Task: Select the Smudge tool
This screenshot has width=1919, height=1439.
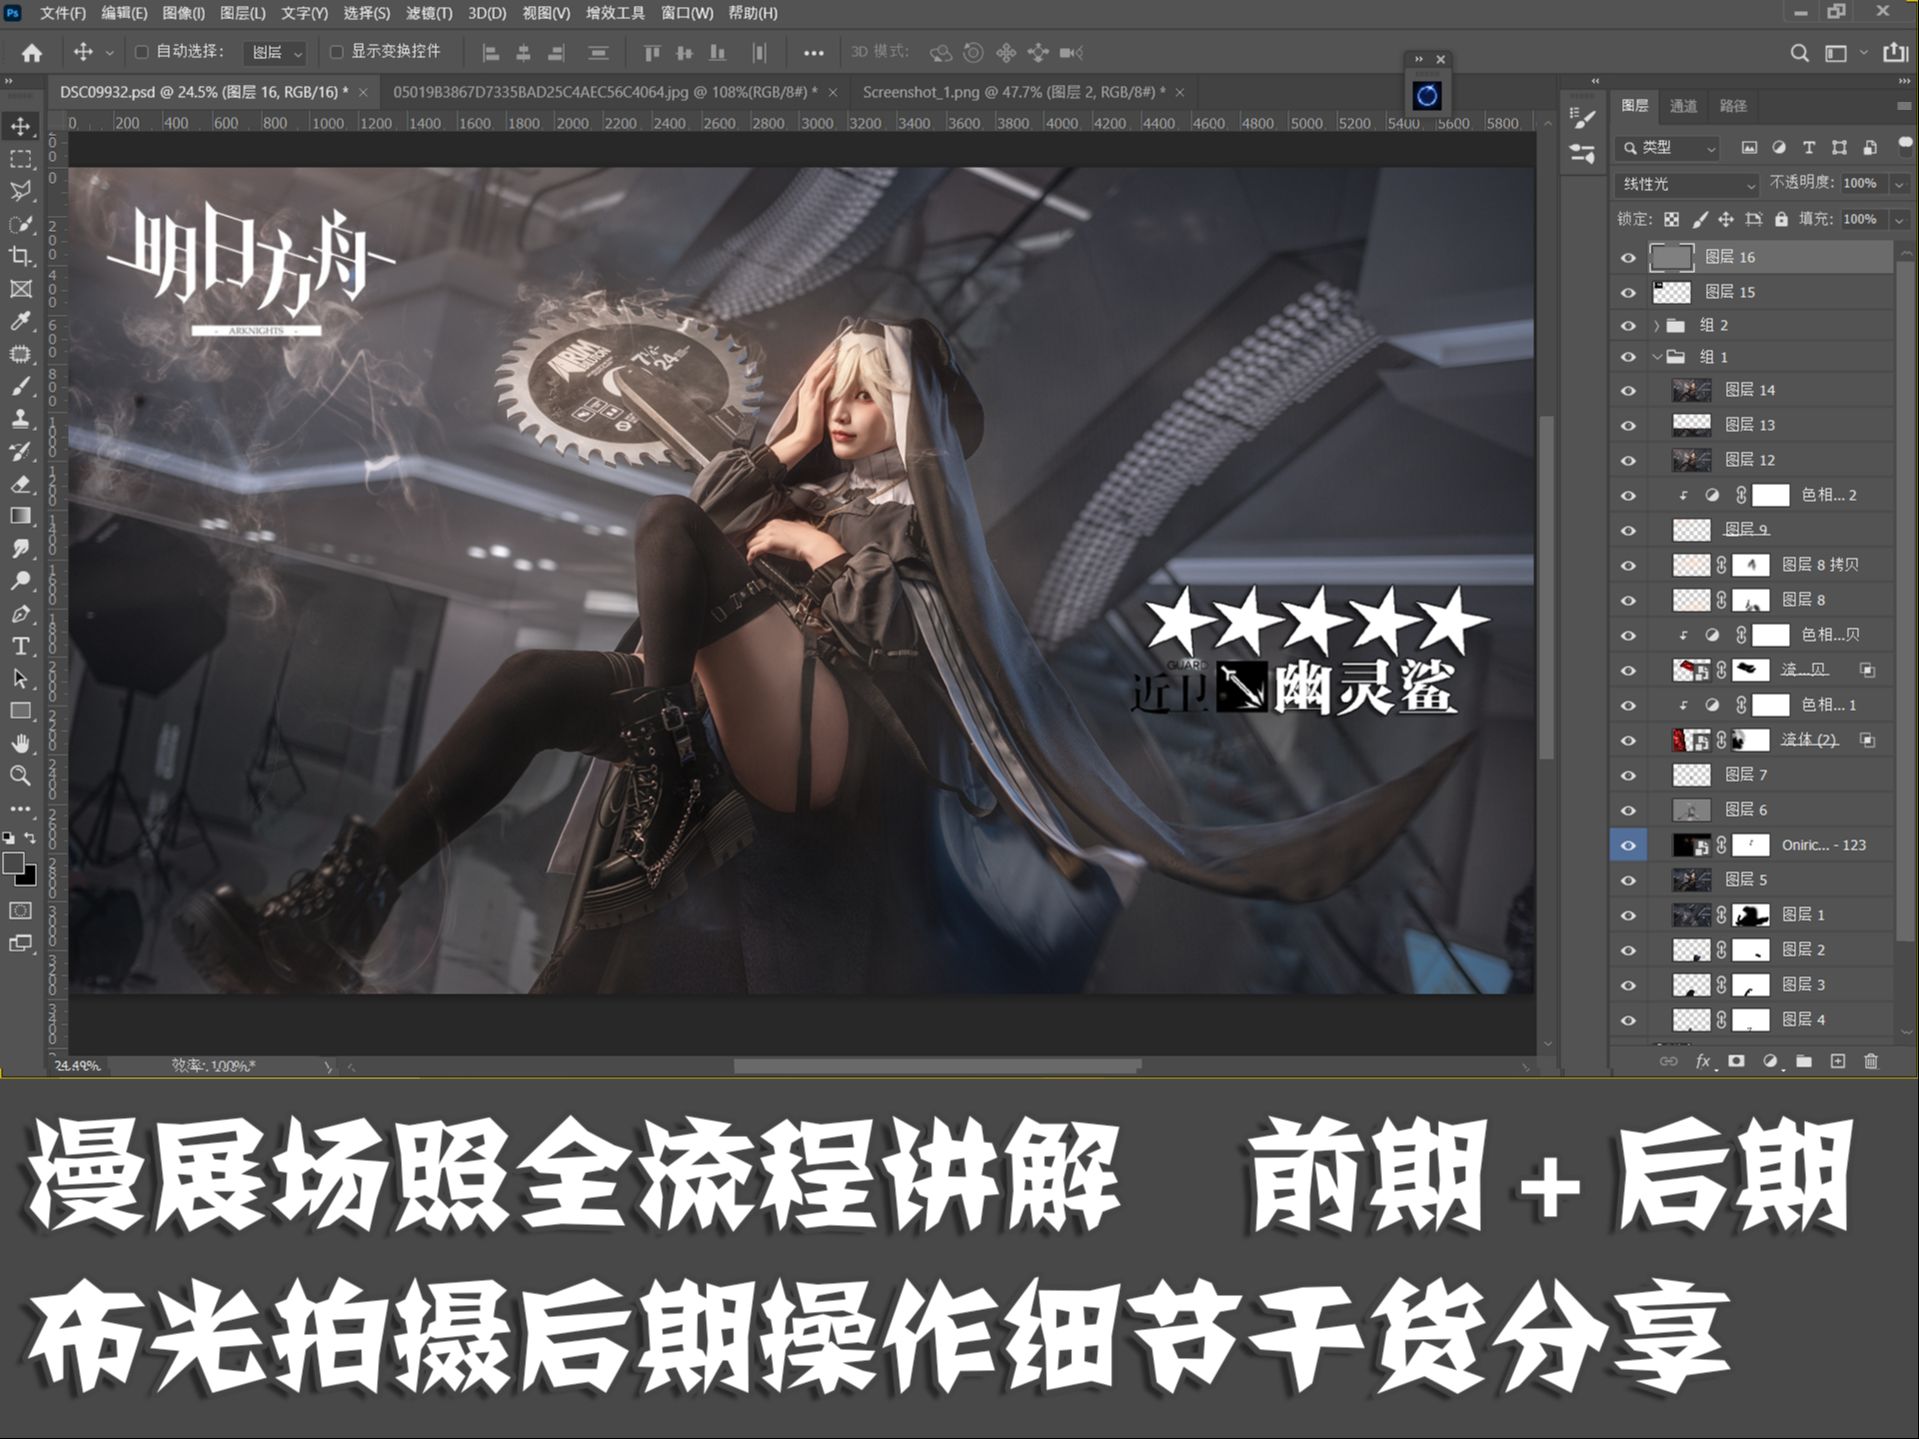Action: coord(20,549)
